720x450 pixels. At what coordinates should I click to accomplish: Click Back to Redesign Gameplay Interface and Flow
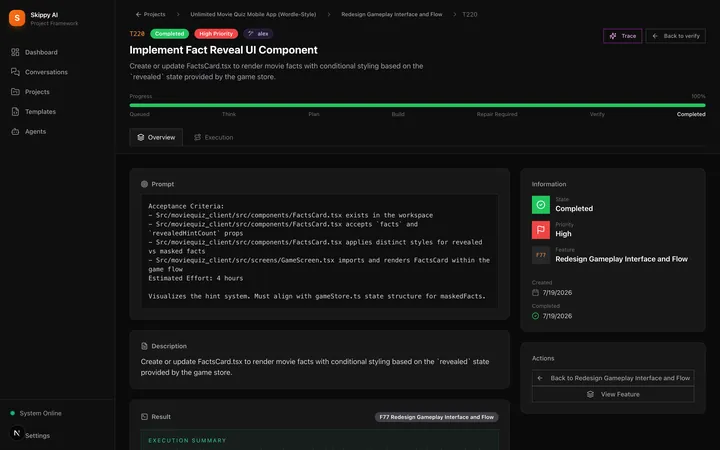pyautogui.click(x=613, y=378)
